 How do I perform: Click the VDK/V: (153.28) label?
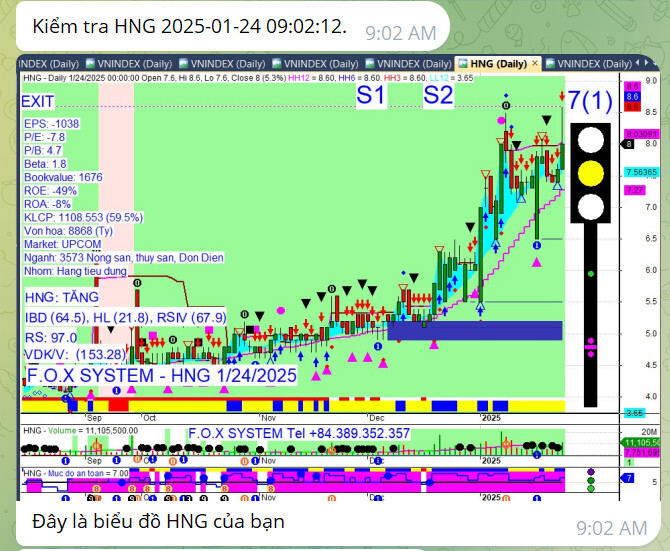pos(75,354)
